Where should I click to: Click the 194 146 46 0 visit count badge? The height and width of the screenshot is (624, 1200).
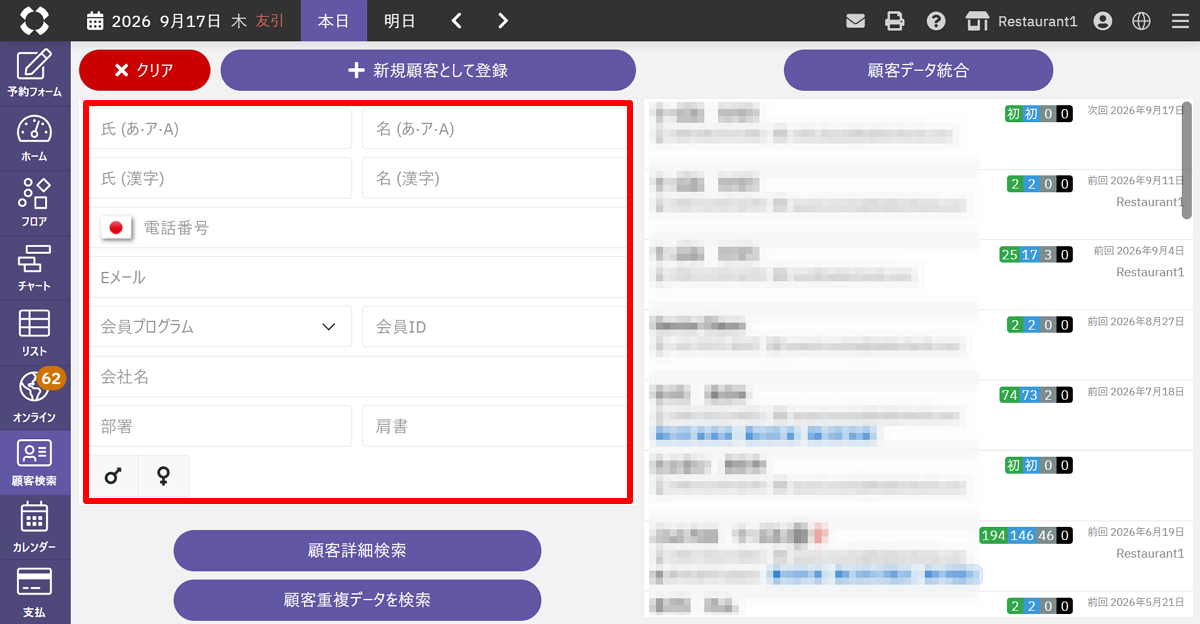[x=1027, y=535]
